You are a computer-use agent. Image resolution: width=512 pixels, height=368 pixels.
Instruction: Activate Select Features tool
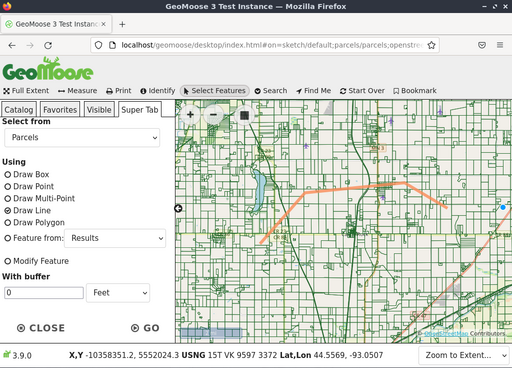[x=215, y=91]
